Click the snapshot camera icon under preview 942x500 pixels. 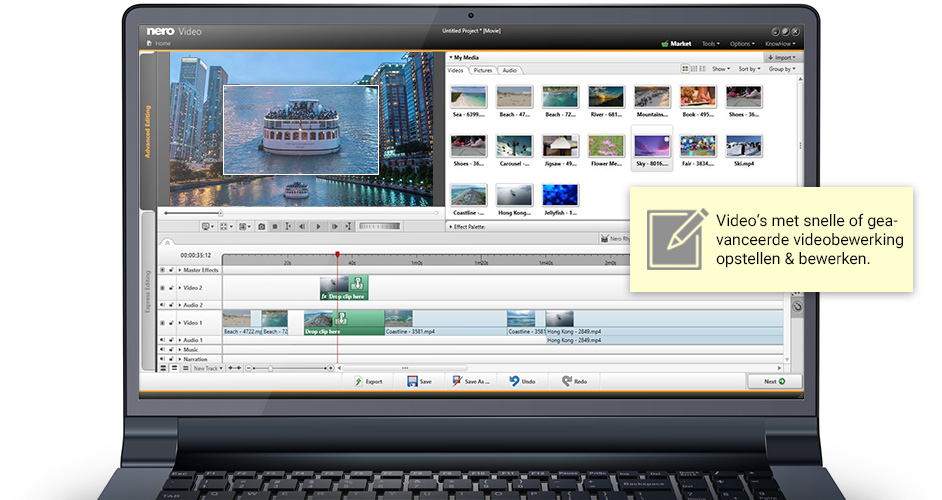coord(261,227)
